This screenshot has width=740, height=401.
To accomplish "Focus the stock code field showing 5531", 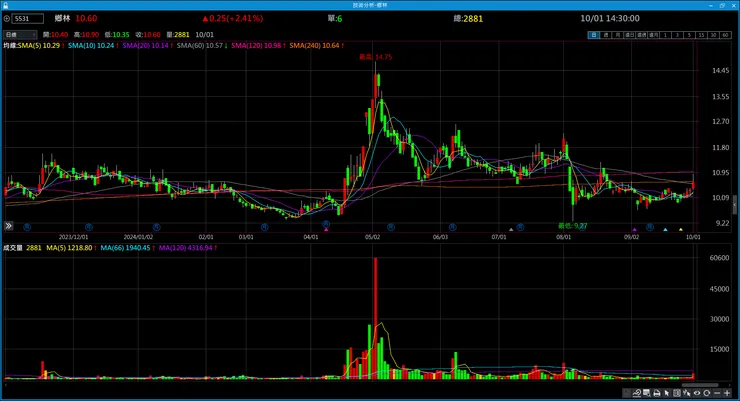I will [x=28, y=18].
